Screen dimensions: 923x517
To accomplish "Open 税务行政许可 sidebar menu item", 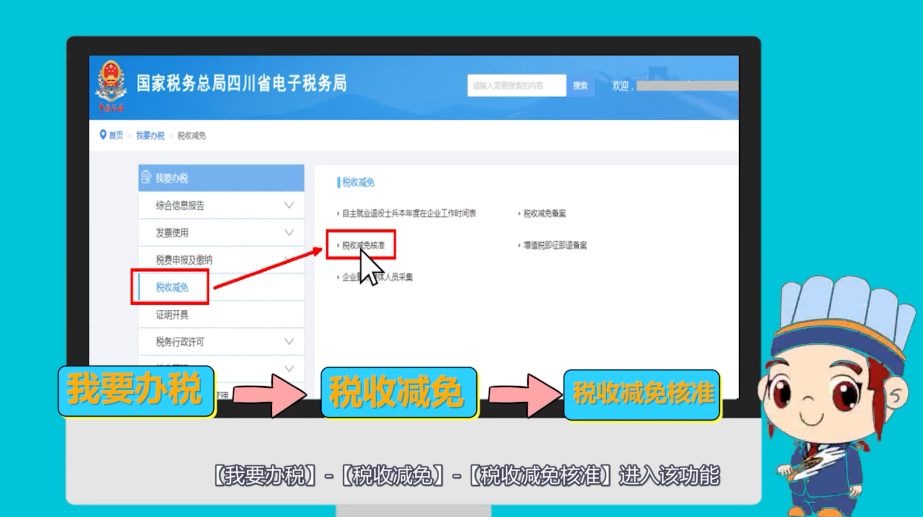I will 221,342.
